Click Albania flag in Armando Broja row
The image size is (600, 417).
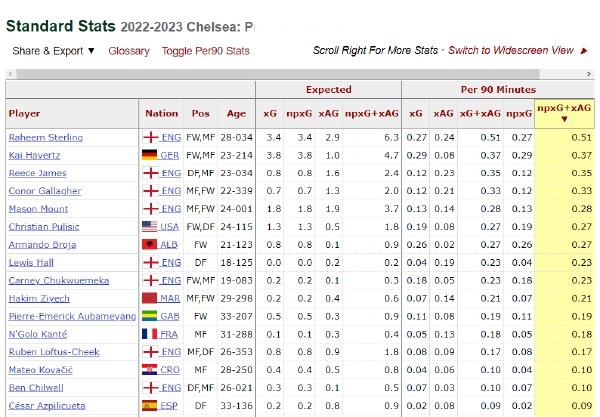(149, 244)
